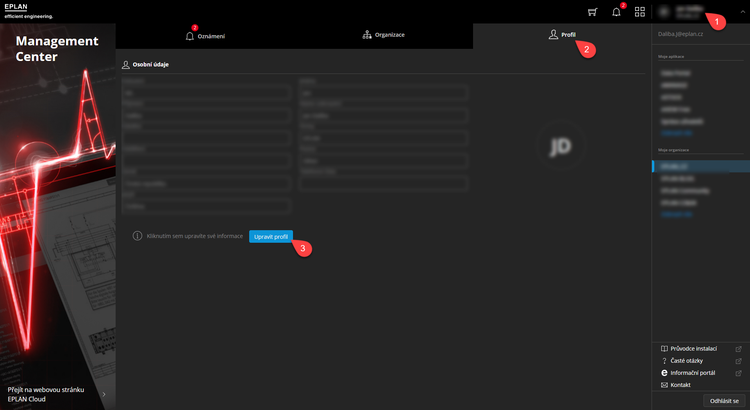This screenshot has height=410, width=750.
Task: Click the Daliba.j@eplan.cz email
Action: 680,34
